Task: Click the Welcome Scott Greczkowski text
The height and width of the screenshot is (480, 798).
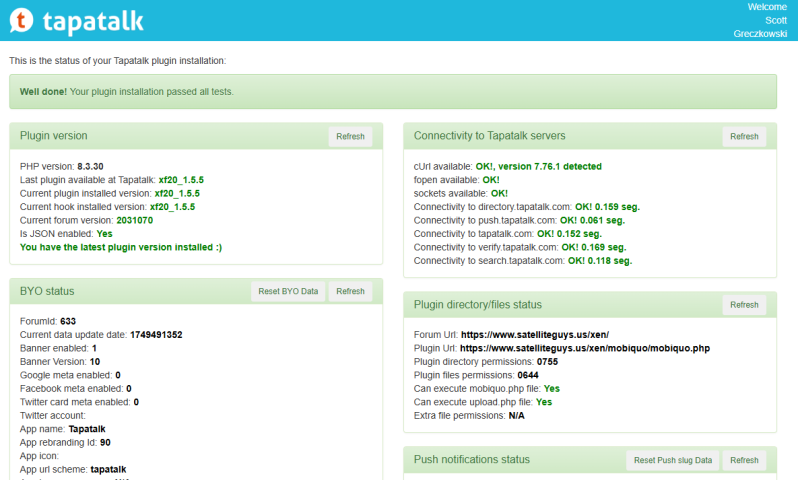Action: click(x=760, y=20)
